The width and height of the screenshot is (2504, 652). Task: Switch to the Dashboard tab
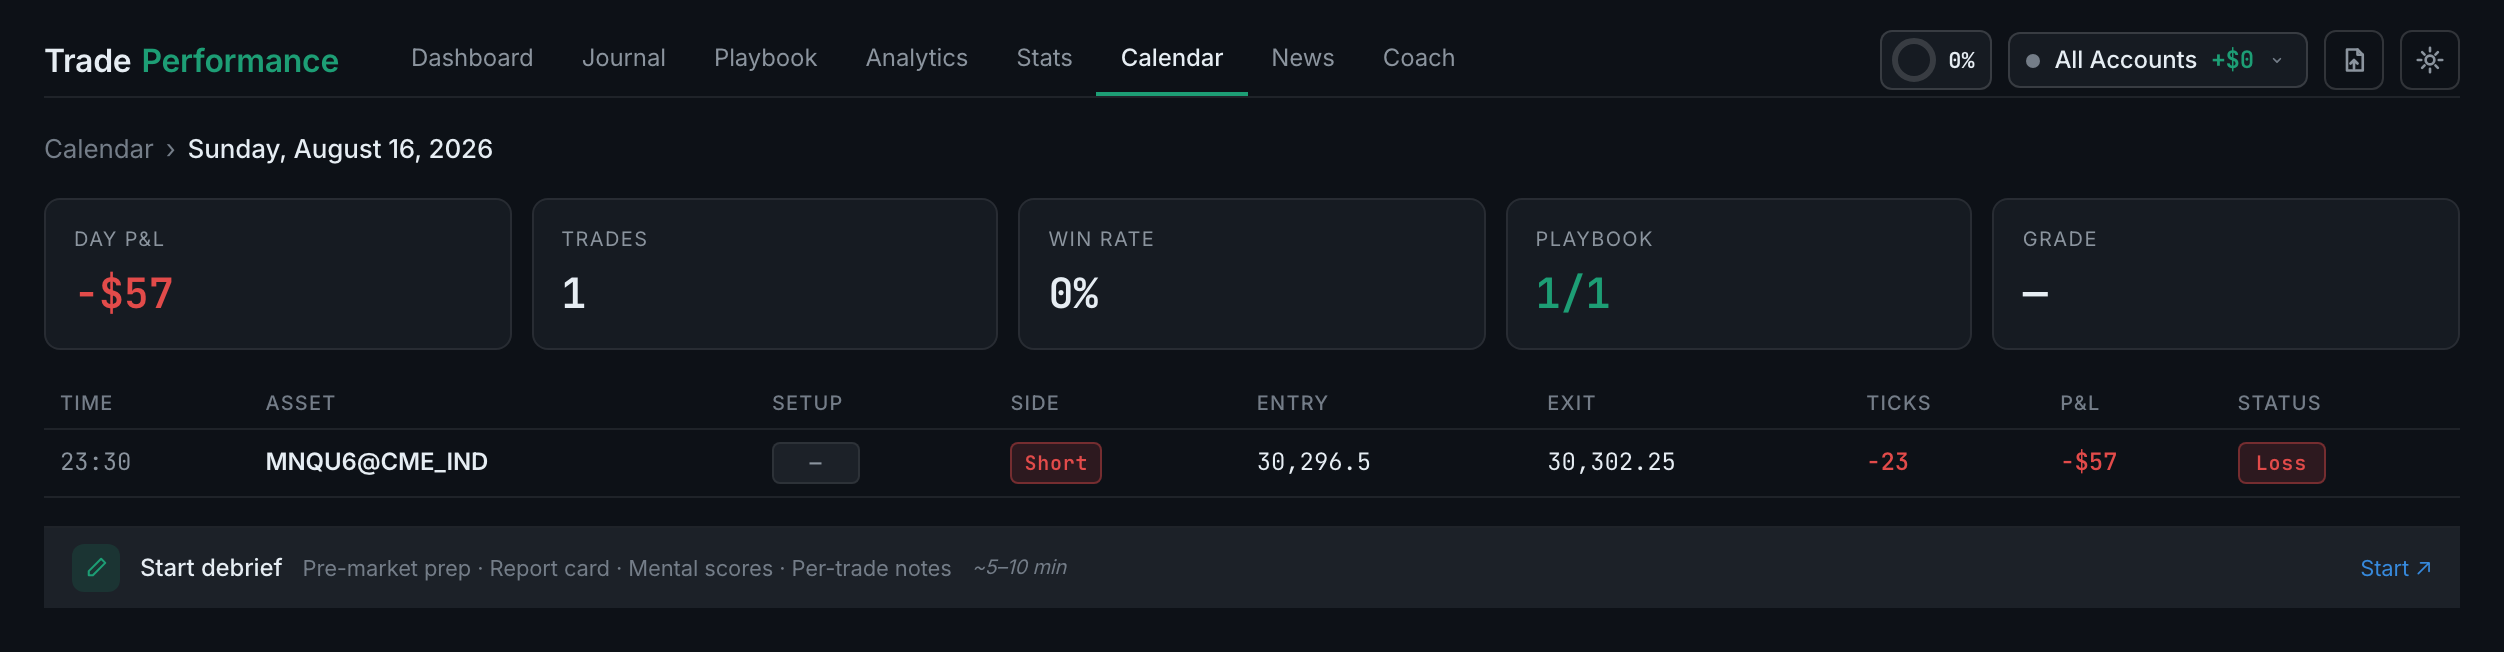click(472, 58)
